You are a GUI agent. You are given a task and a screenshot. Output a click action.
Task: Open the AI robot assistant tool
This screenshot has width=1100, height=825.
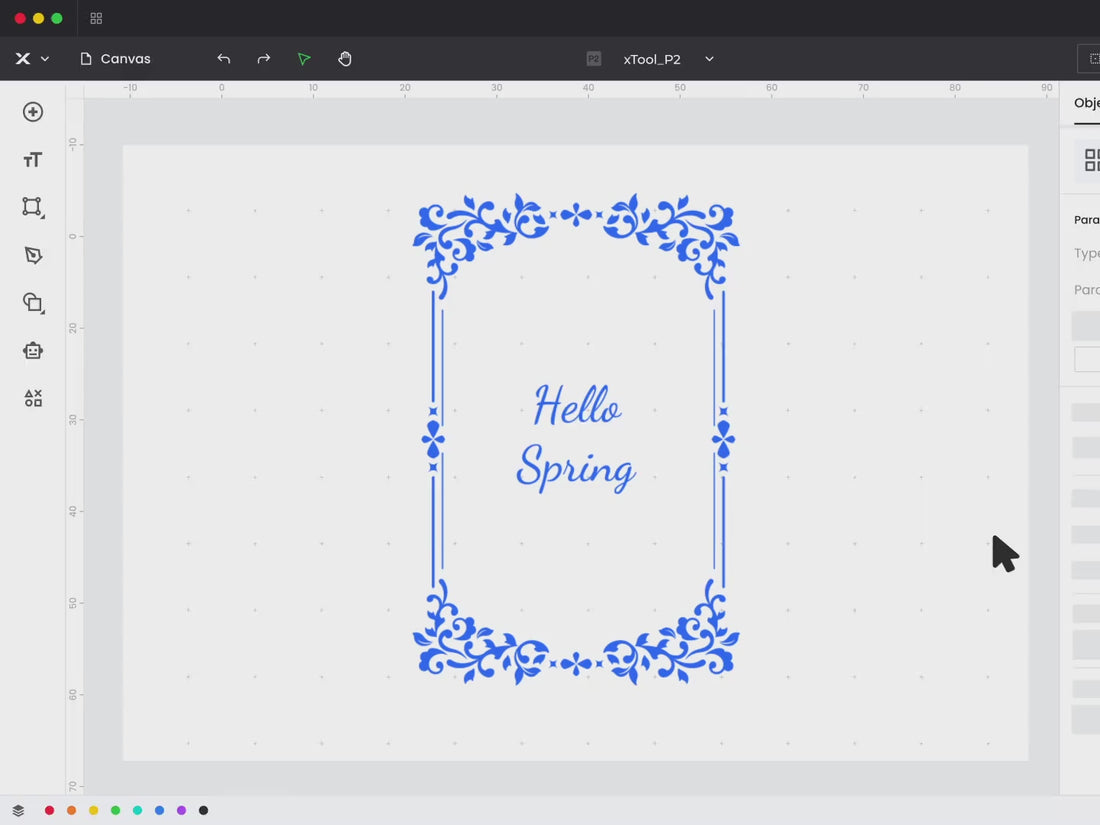(33, 351)
